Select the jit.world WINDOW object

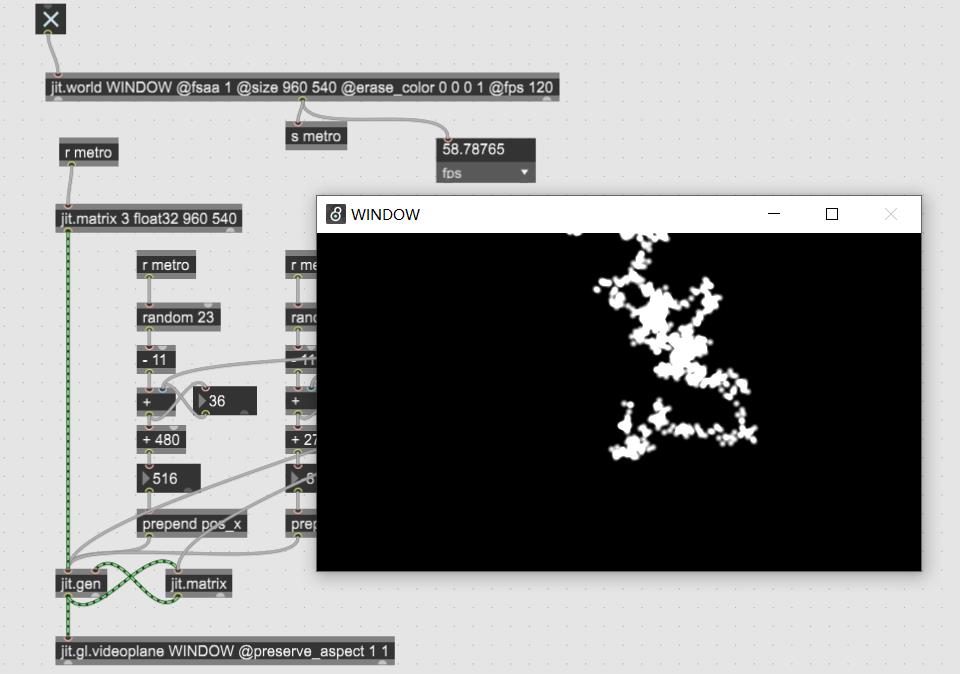click(x=301, y=88)
